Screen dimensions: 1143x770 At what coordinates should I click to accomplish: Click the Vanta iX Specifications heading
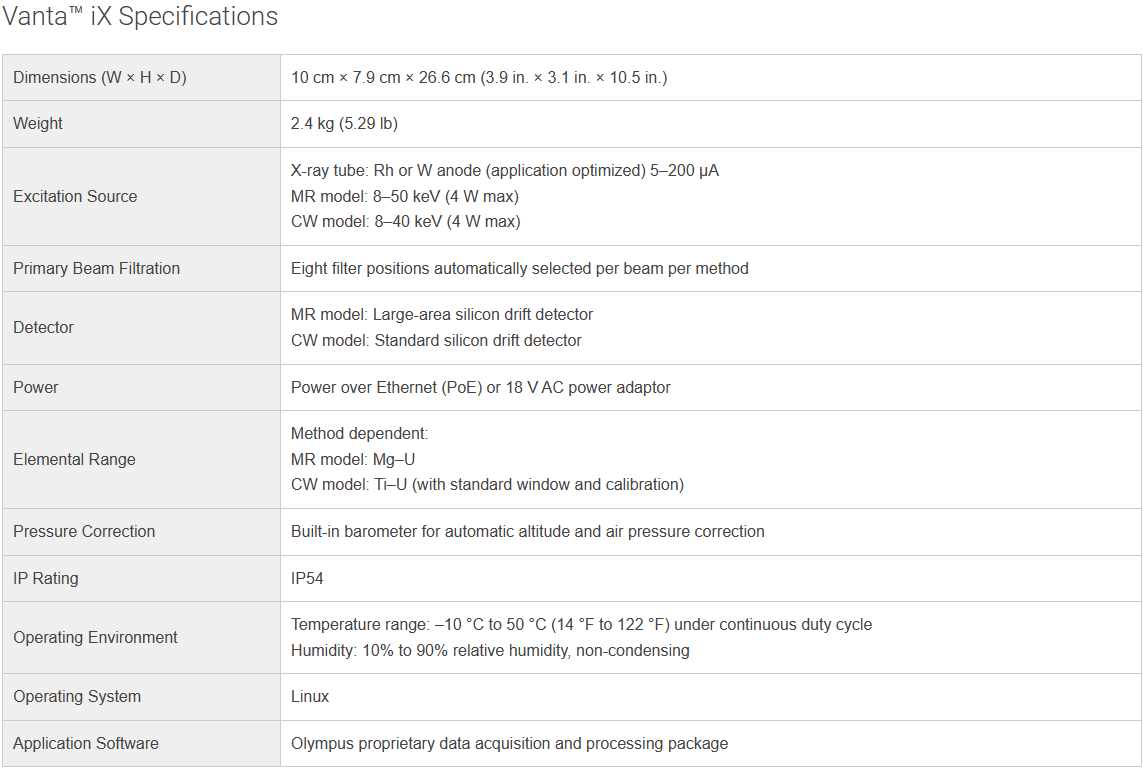coord(140,17)
